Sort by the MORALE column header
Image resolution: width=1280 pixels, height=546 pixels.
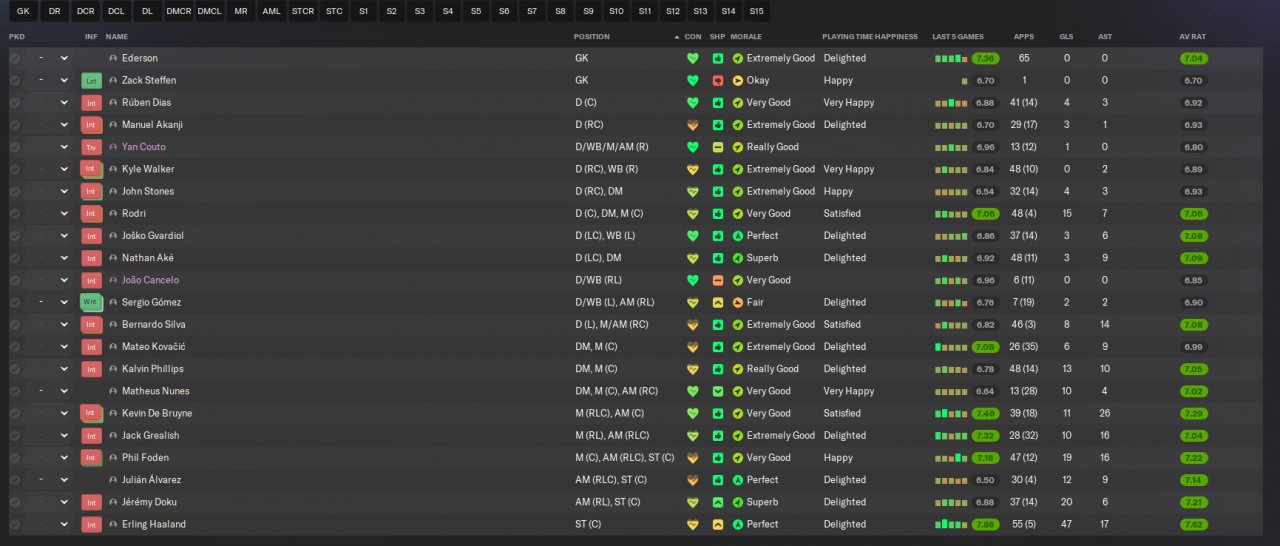pyautogui.click(x=746, y=37)
